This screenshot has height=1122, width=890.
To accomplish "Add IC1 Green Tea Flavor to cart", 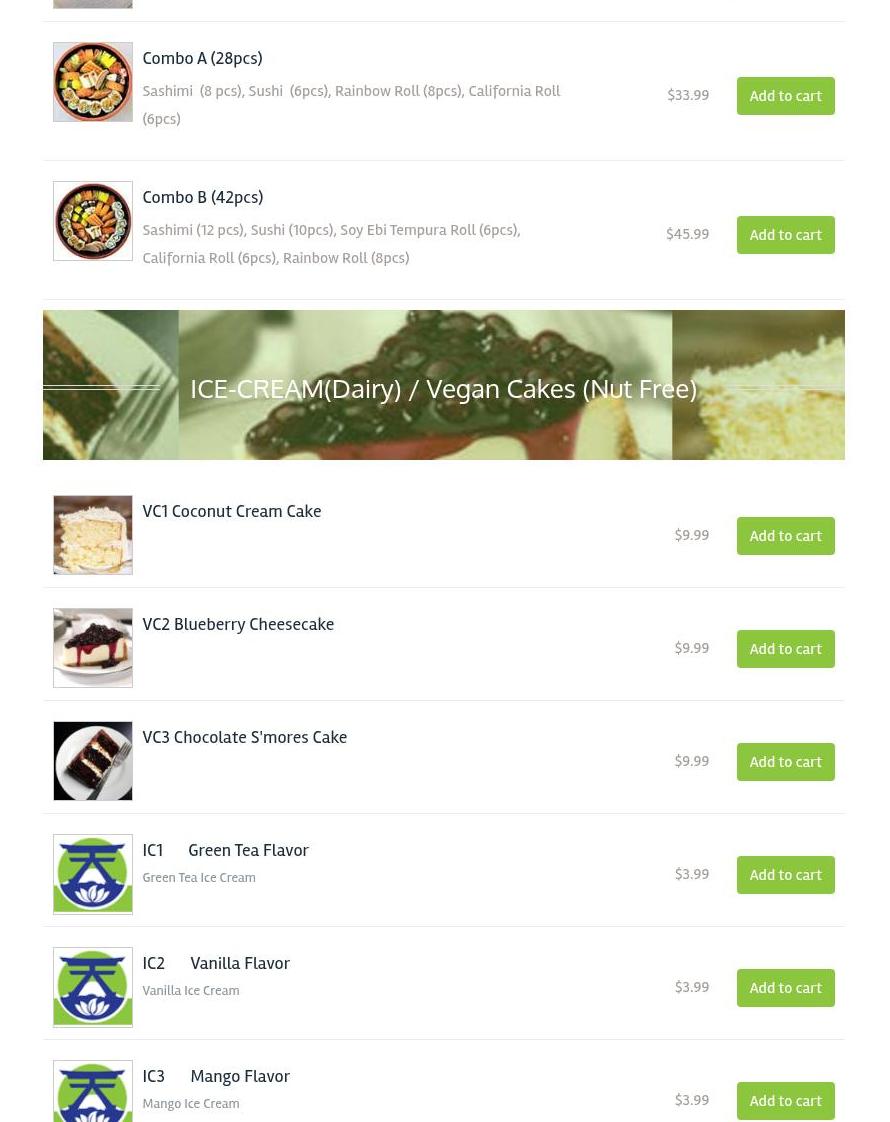I will pyautogui.click(x=786, y=875).
